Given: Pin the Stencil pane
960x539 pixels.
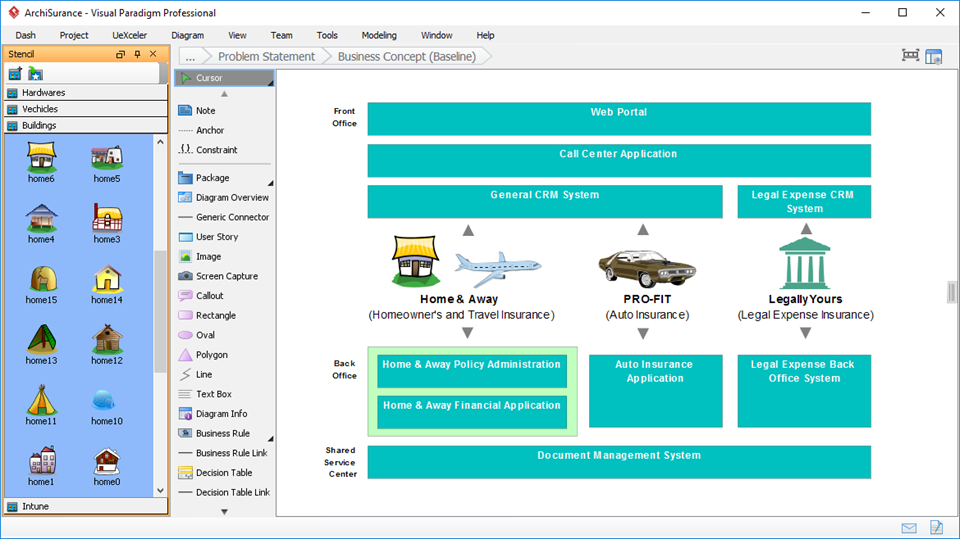Looking at the screenshot, I should point(137,54).
